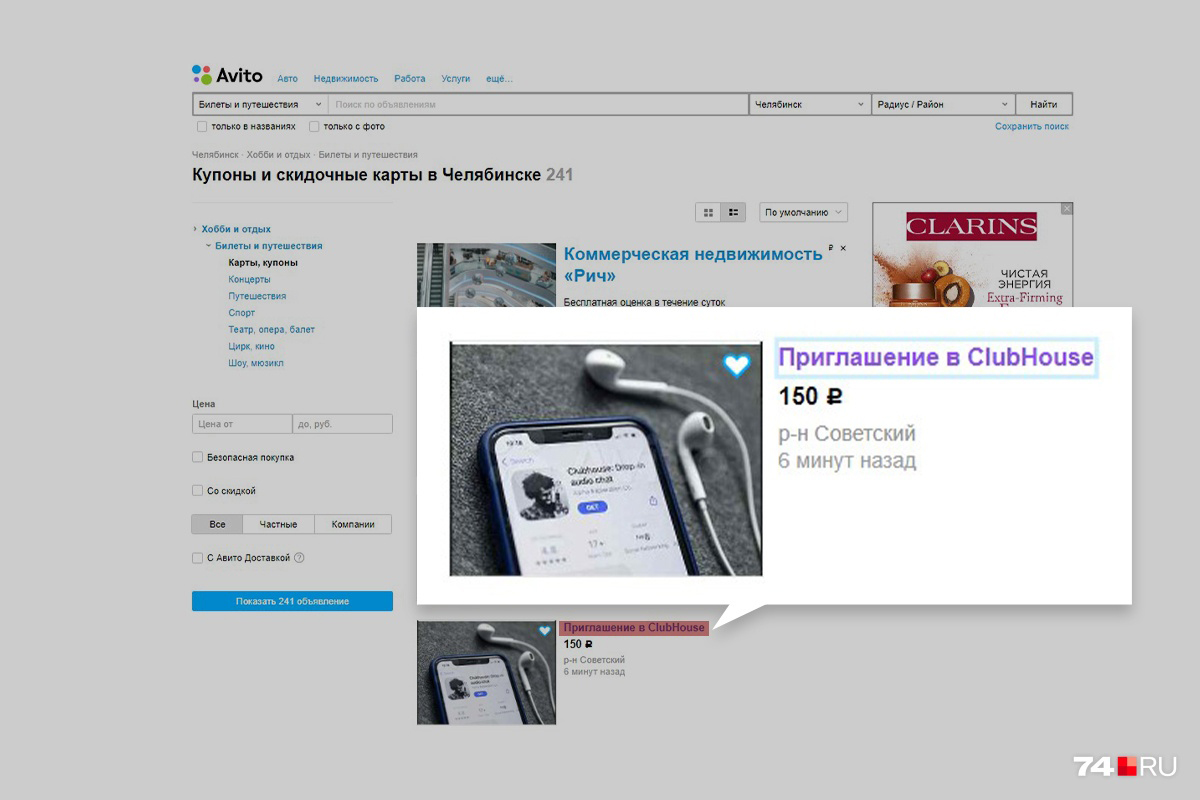Open Clarins advertisement image
This screenshot has width=1200, height=800.
[972, 257]
